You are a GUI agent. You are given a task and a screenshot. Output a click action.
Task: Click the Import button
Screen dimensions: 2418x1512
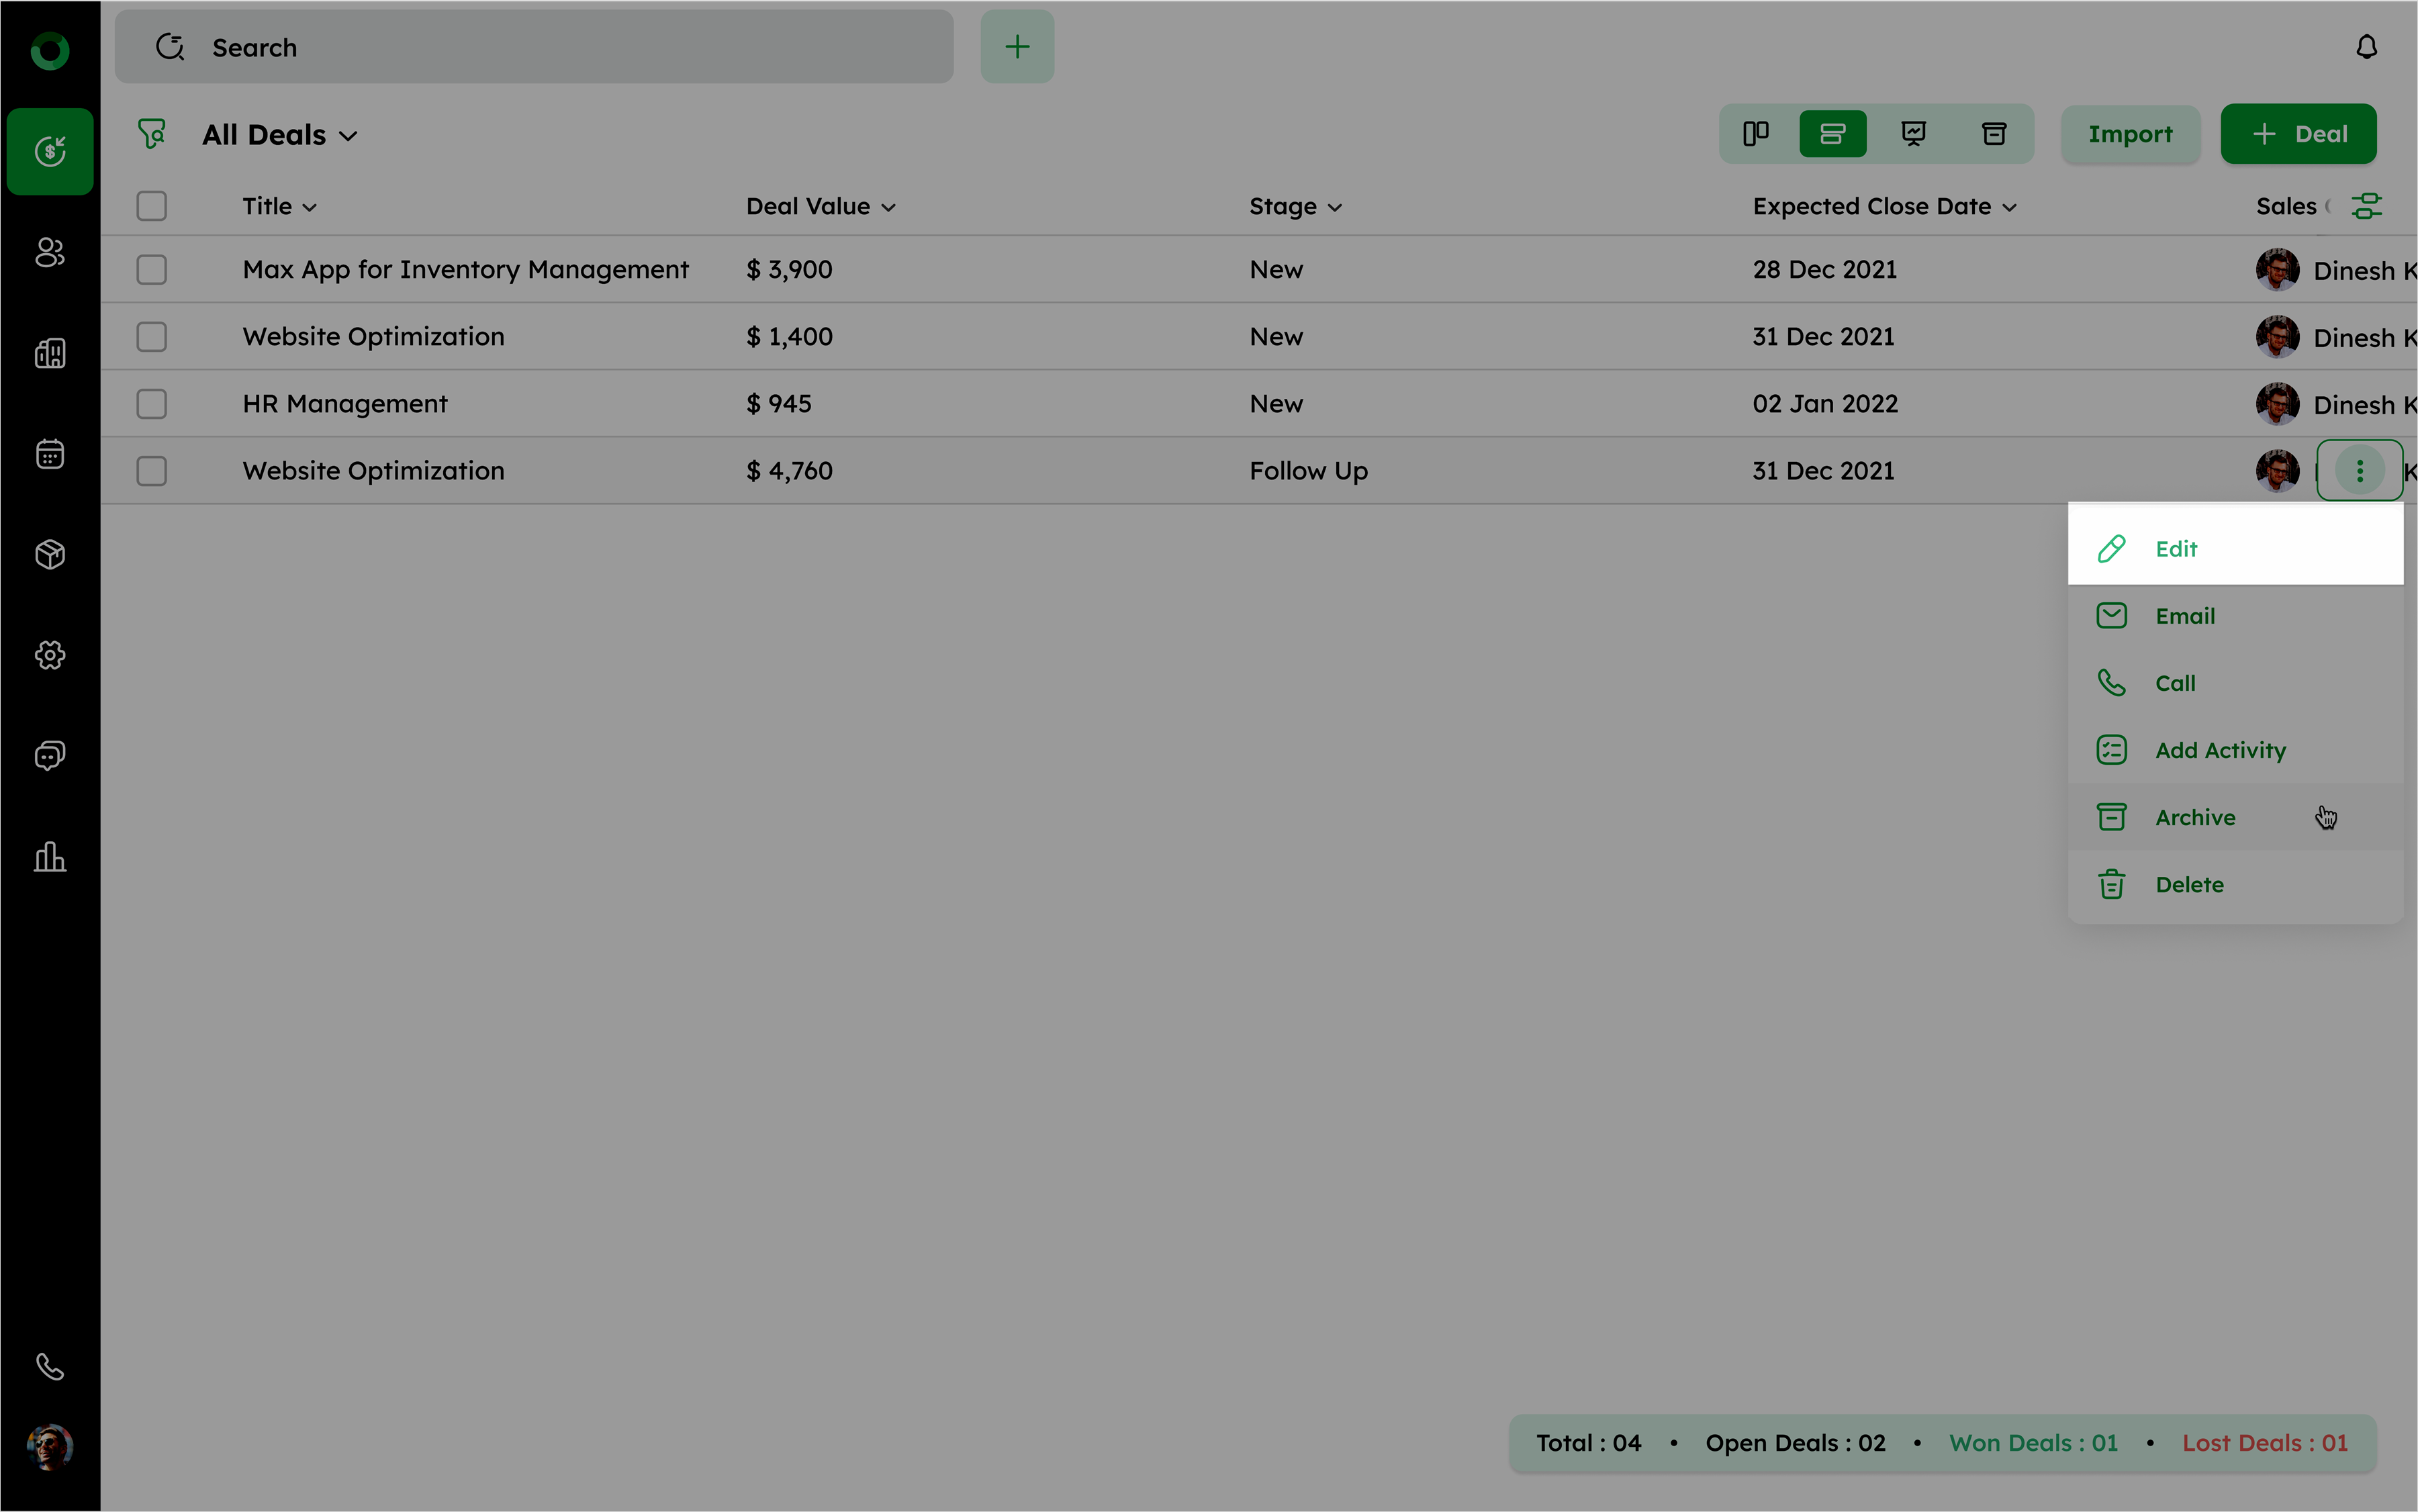tap(2130, 134)
